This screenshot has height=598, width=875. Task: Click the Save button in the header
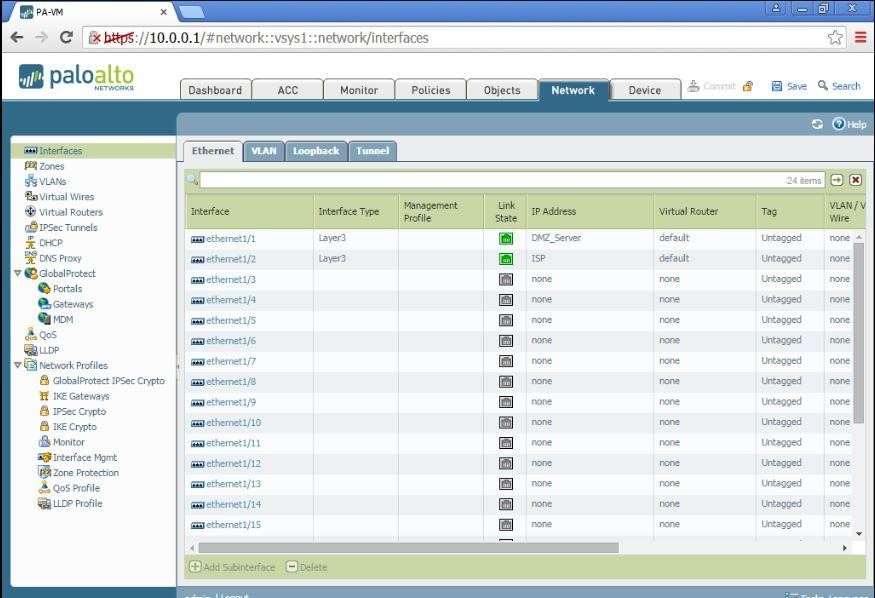point(789,86)
